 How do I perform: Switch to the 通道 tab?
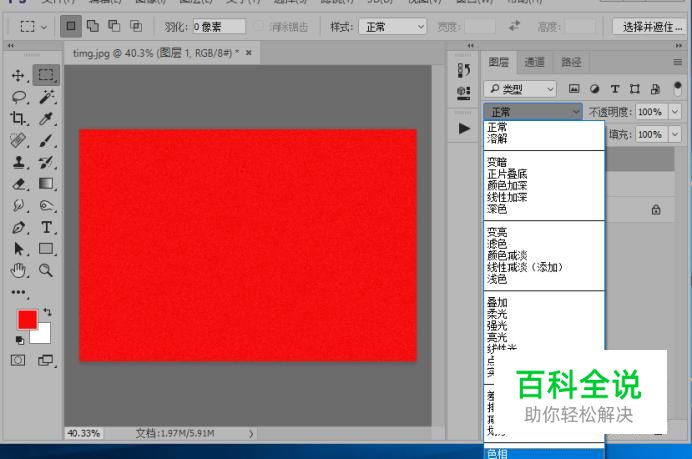(534, 62)
